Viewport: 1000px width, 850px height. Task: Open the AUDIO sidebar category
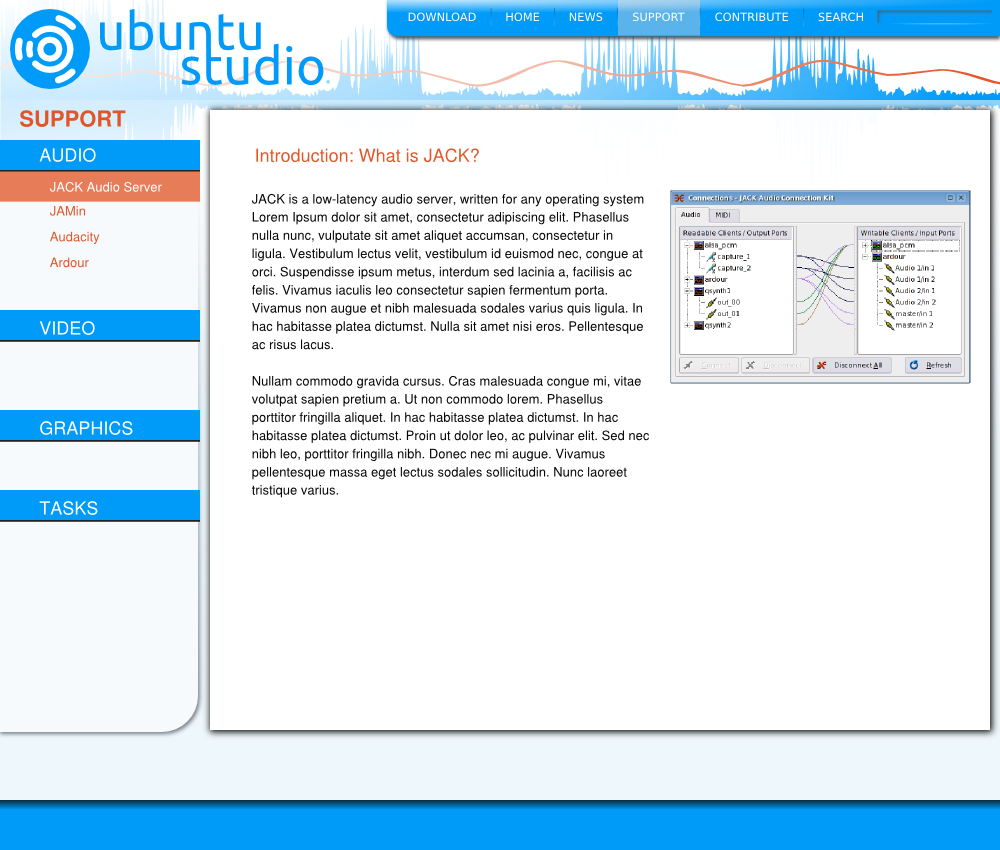pyautogui.click(x=99, y=155)
